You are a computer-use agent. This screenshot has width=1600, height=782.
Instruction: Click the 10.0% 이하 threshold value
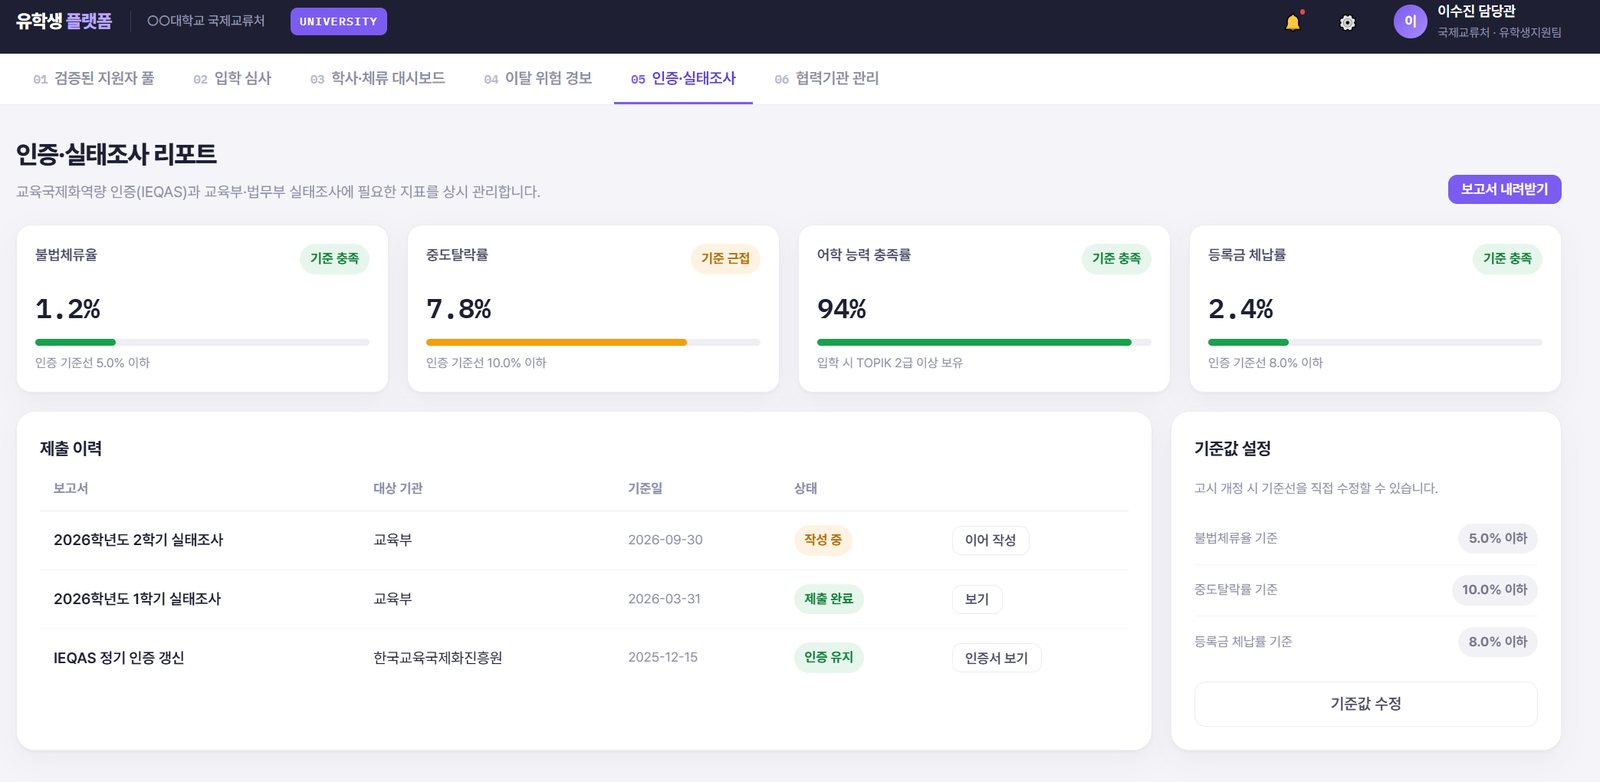click(x=1495, y=590)
